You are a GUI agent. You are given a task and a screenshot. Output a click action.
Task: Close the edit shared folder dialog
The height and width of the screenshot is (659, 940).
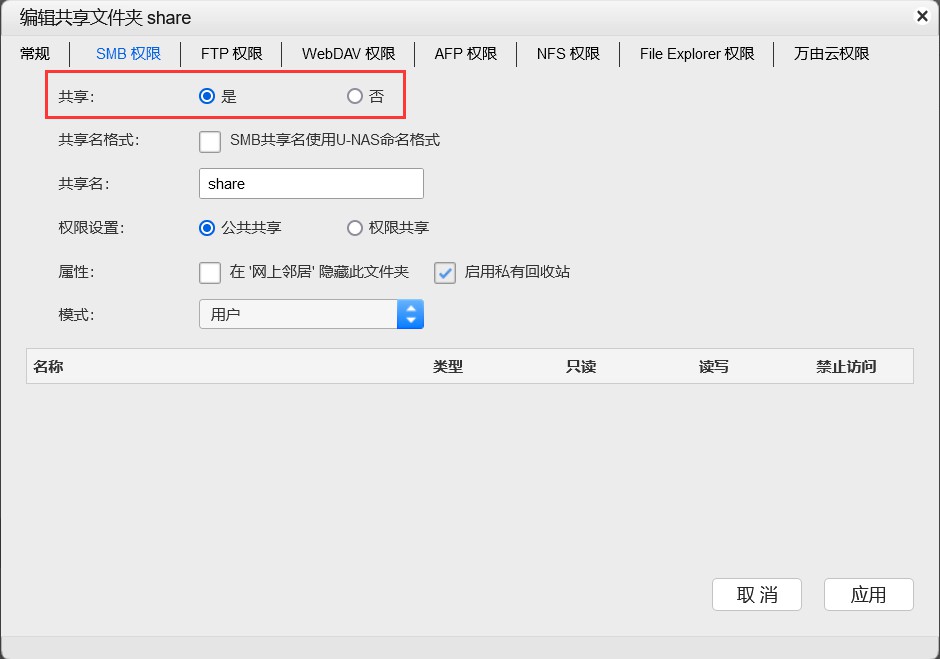(x=921, y=16)
